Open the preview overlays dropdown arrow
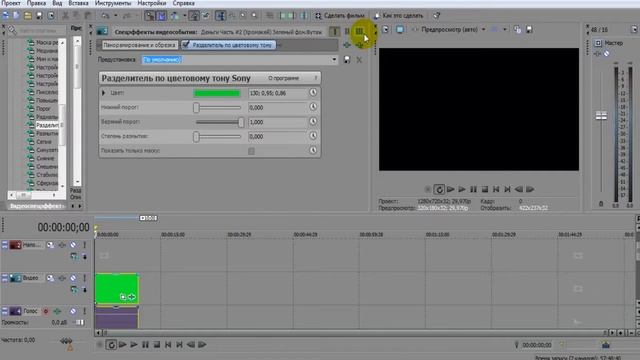640x360 pixels. (x=505, y=29)
